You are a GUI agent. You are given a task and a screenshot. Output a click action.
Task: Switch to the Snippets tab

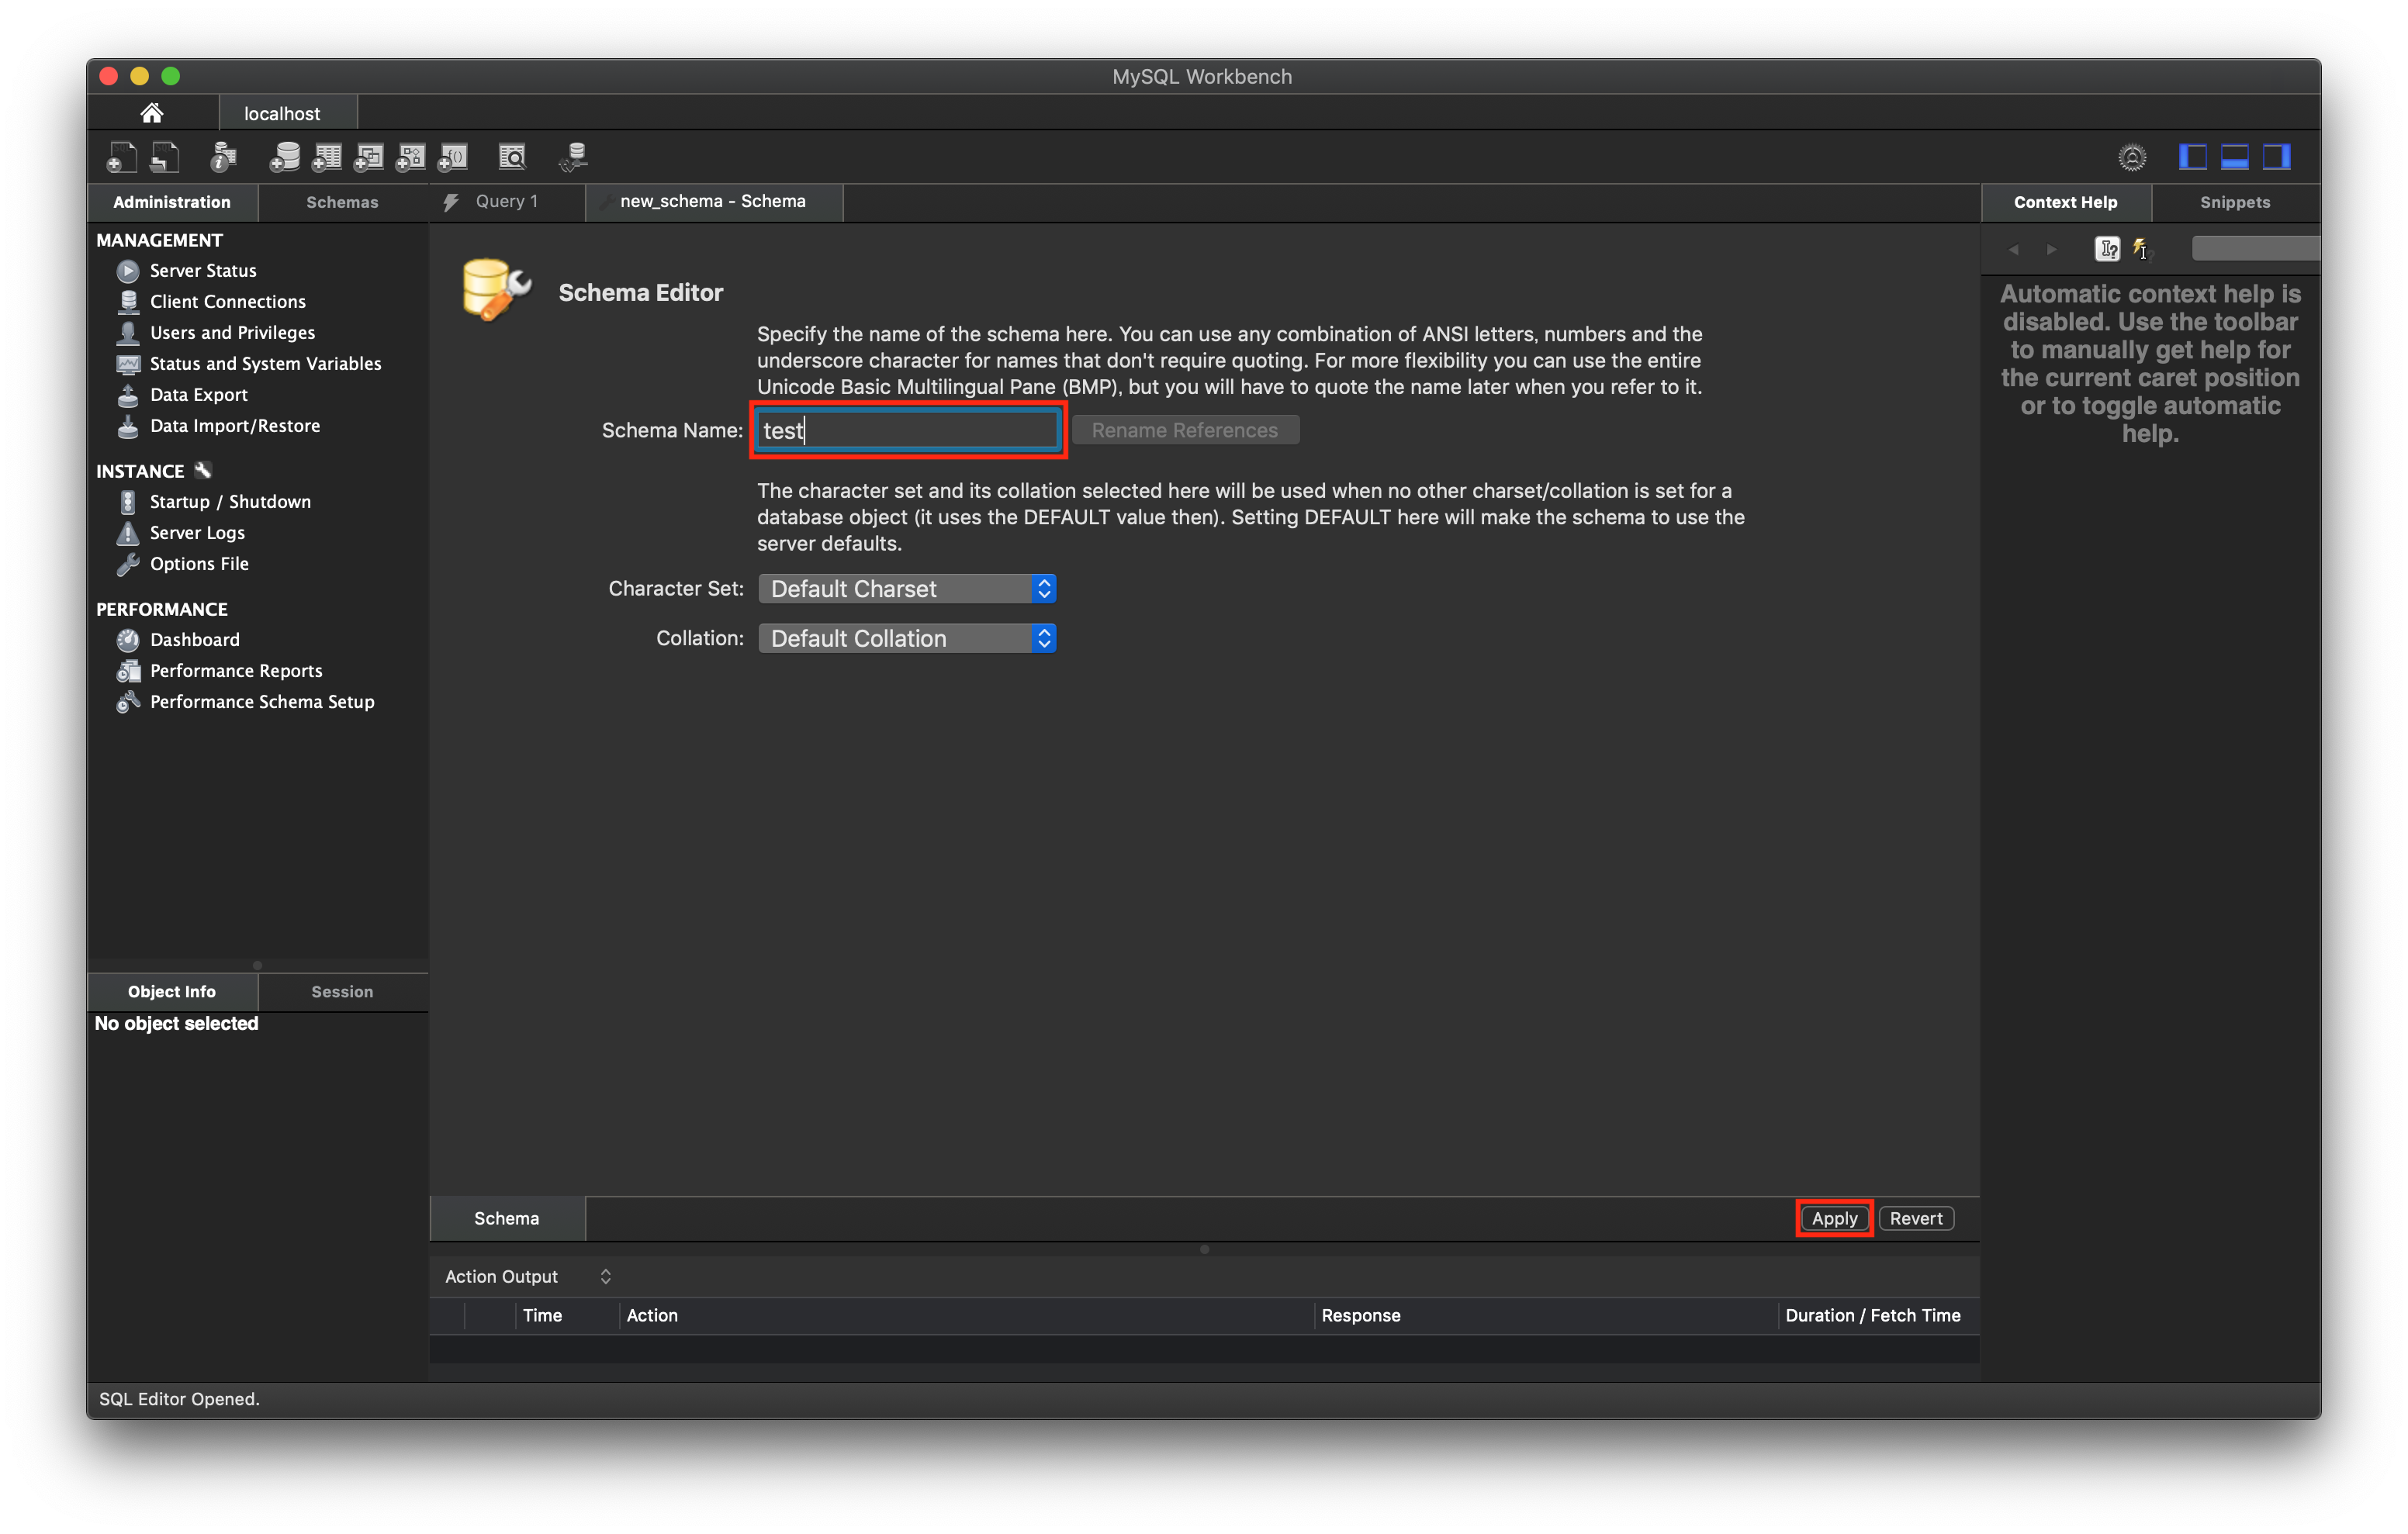2235,202
